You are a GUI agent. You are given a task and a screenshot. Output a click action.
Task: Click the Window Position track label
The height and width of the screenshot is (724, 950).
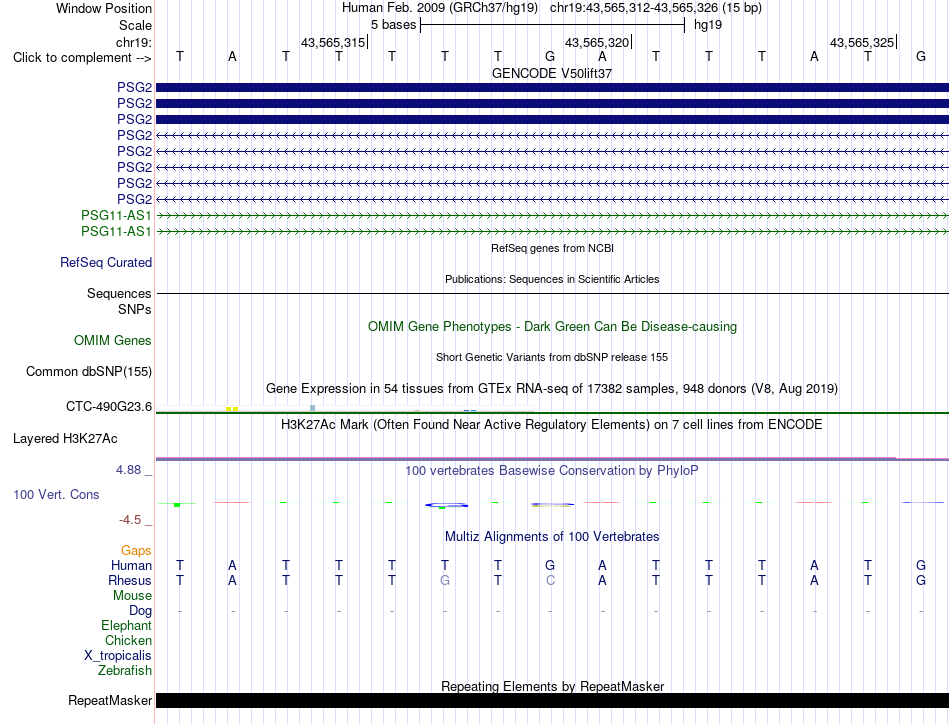click(x=104, y=8)
